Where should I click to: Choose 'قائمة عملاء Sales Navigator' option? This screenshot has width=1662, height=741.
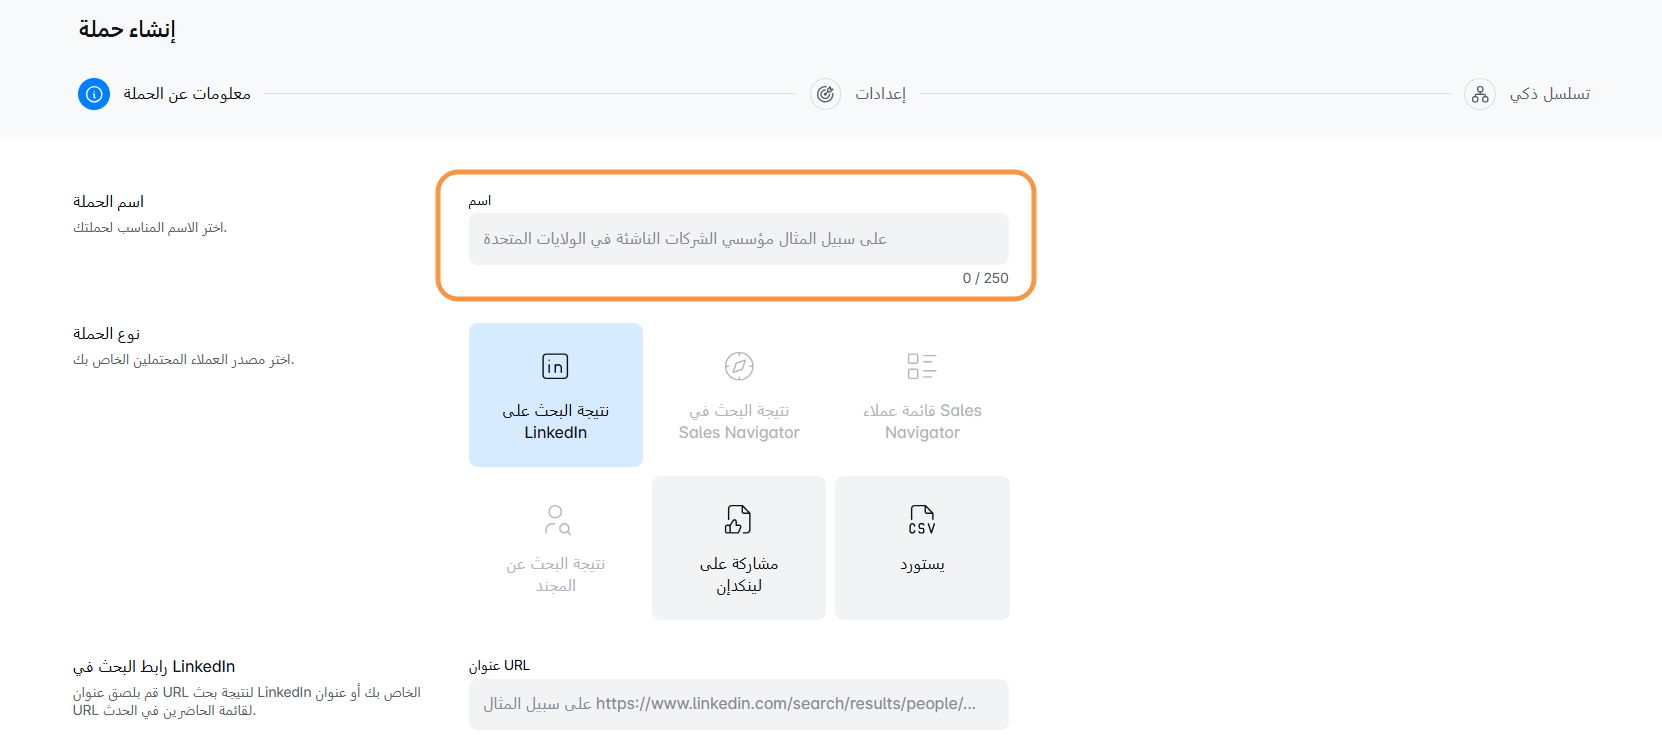pos(922,421)
